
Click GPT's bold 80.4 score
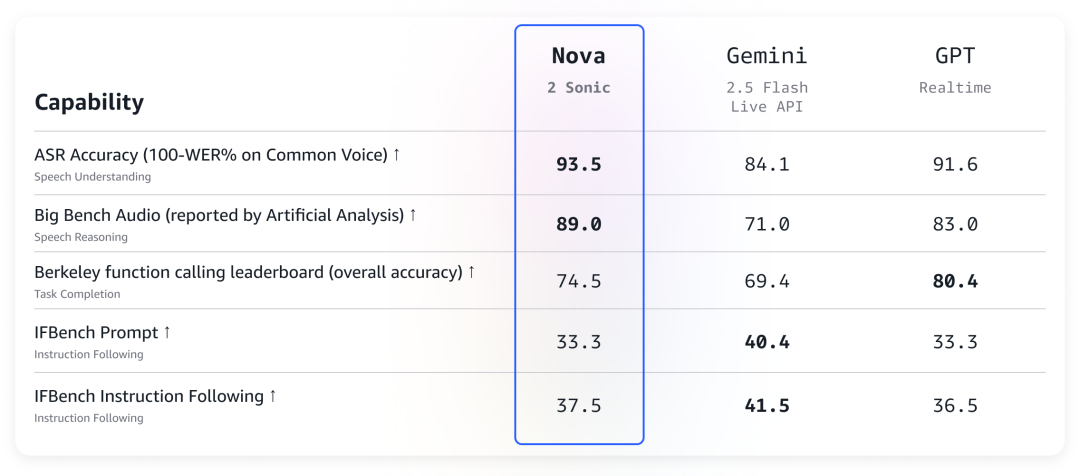point(955,282)
